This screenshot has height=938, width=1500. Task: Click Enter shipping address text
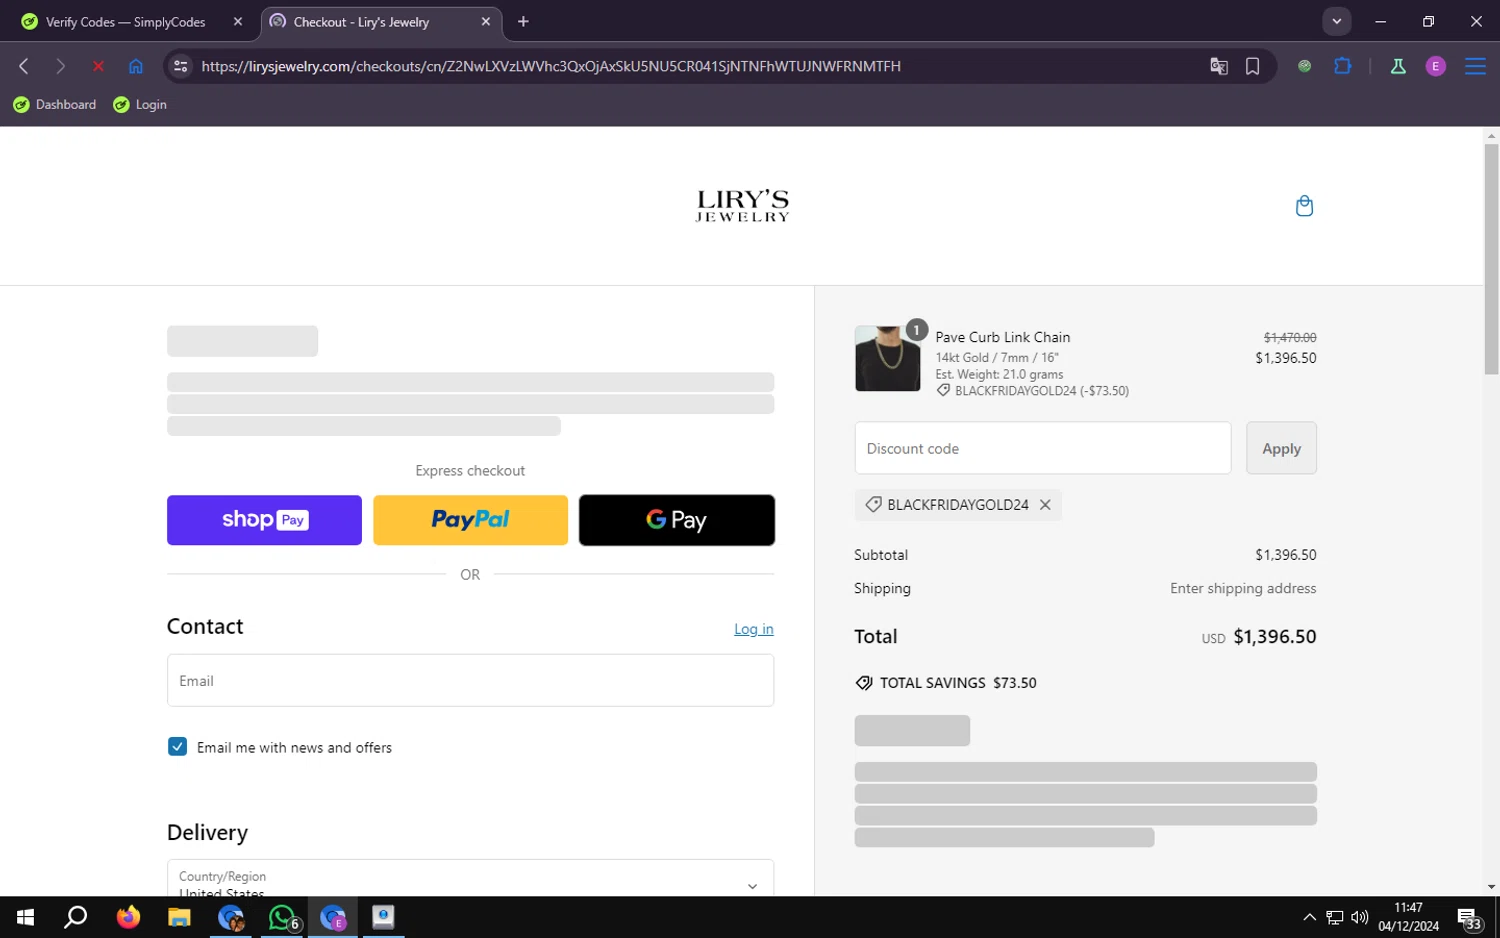[x=1243, y=588]
